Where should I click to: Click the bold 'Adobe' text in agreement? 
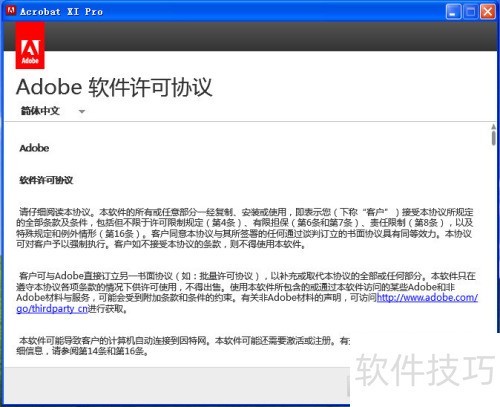(x=34, y=148)
